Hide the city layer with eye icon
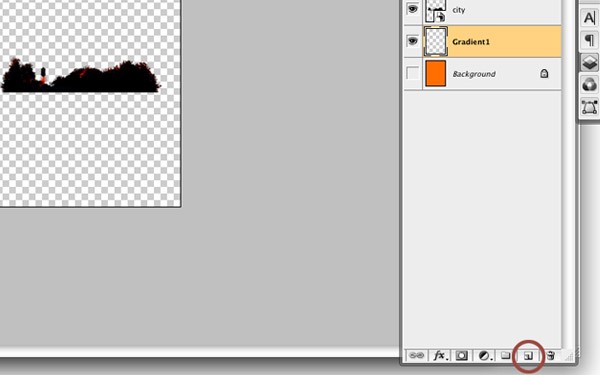This screenshot has width=600, height=375. [x=412, y=9]
